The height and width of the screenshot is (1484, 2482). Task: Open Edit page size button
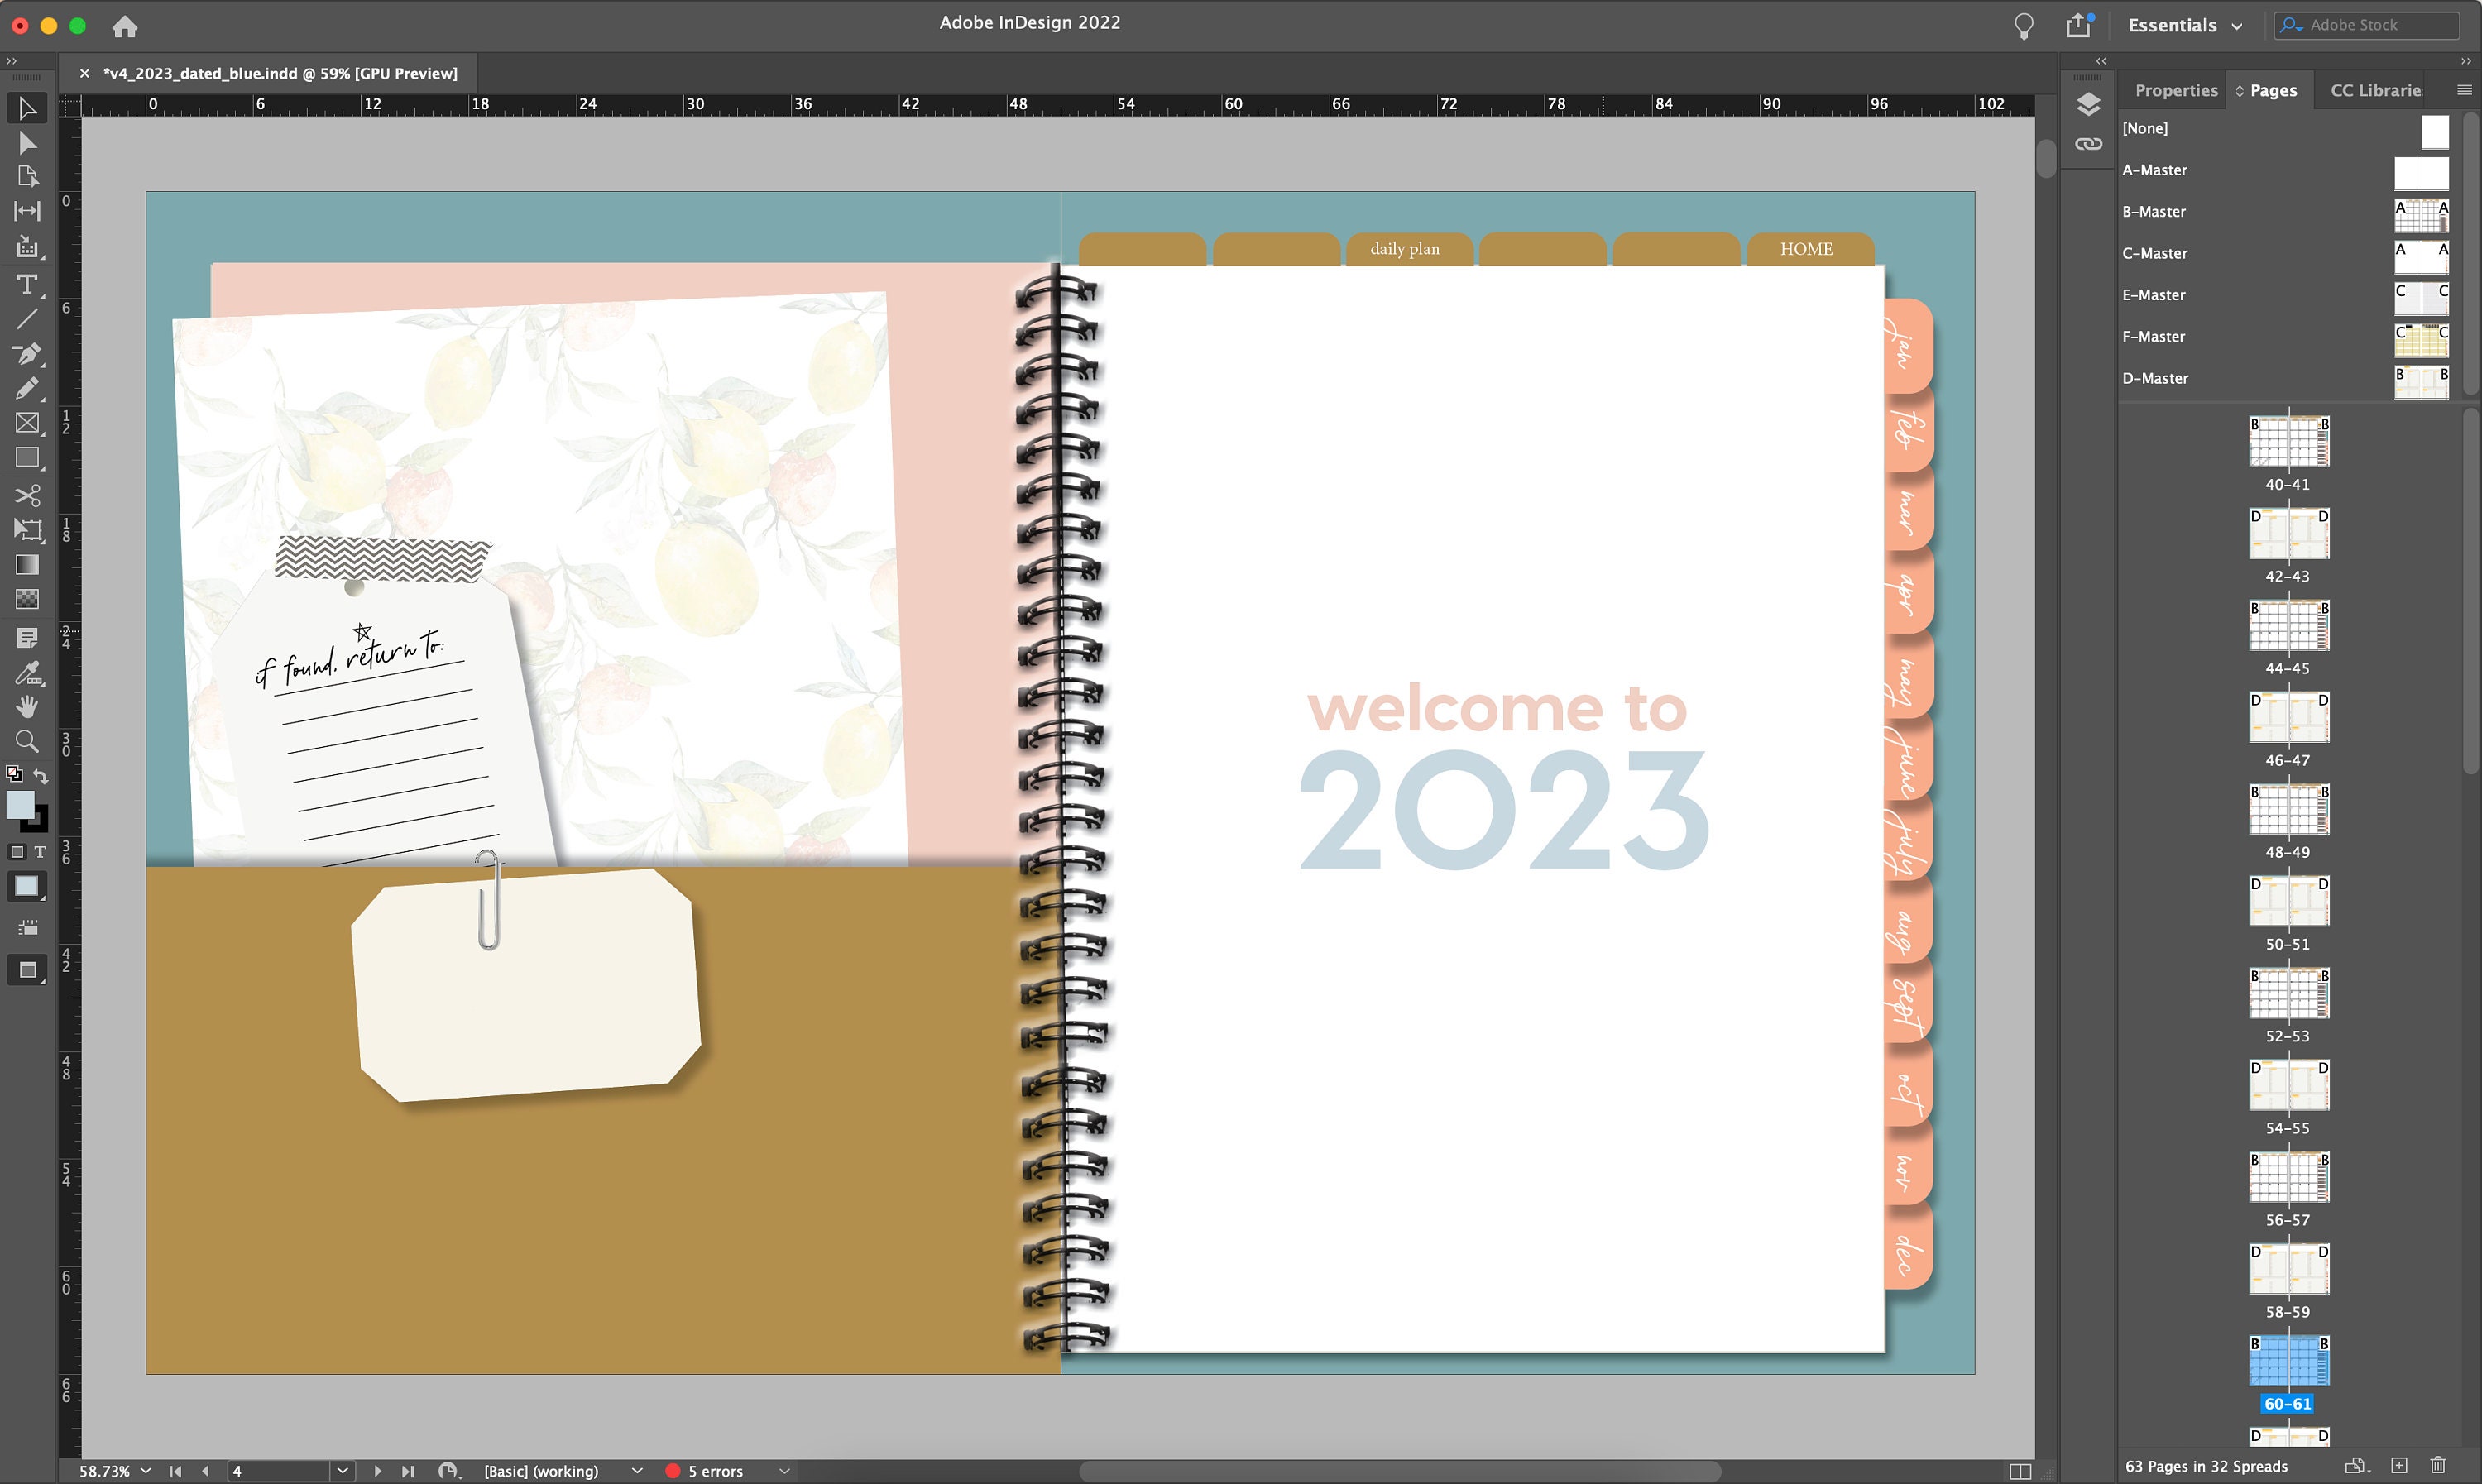pos(2357,1465)
